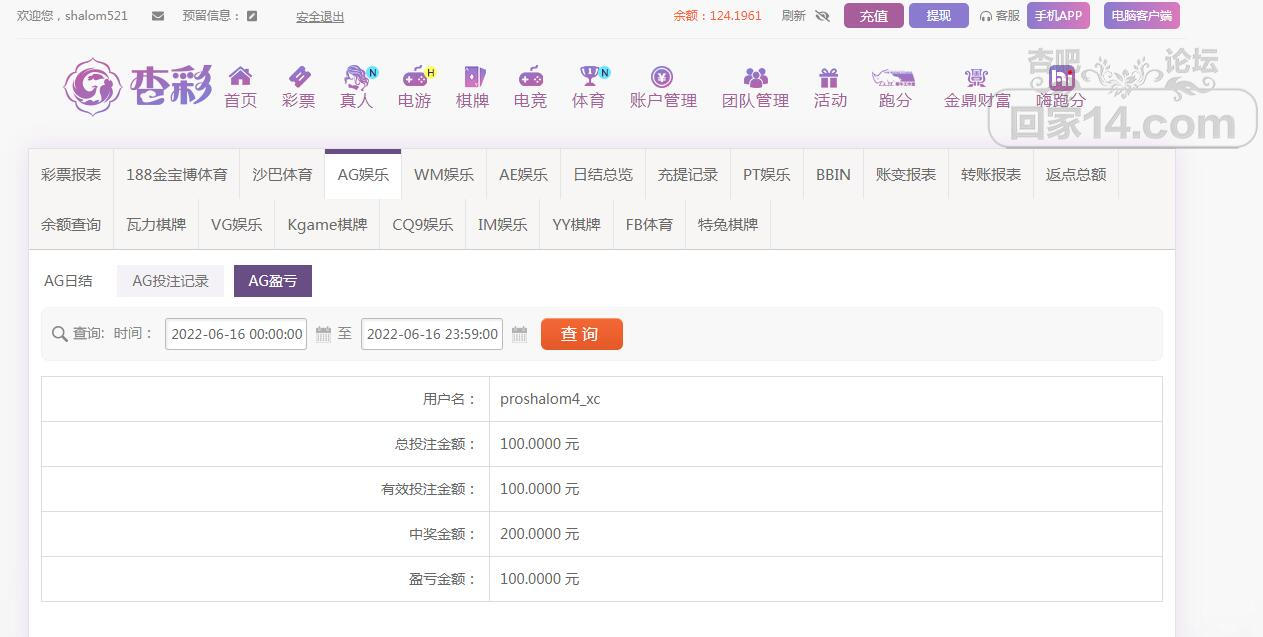Switch to the WM娱乐 tab

(444, 174)
